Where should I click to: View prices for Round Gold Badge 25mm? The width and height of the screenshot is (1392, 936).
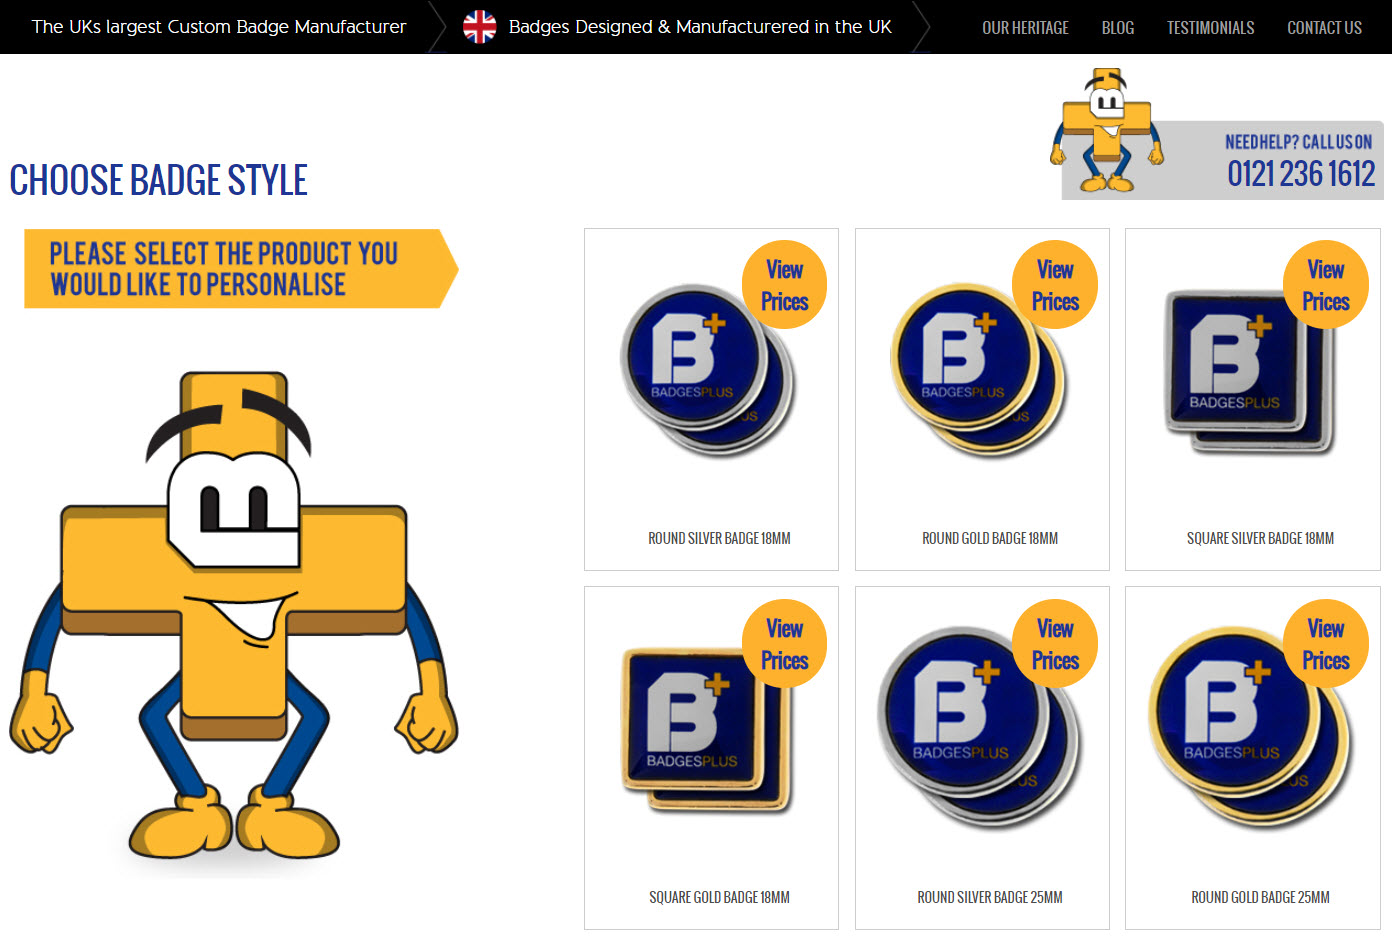(1326, 644)
